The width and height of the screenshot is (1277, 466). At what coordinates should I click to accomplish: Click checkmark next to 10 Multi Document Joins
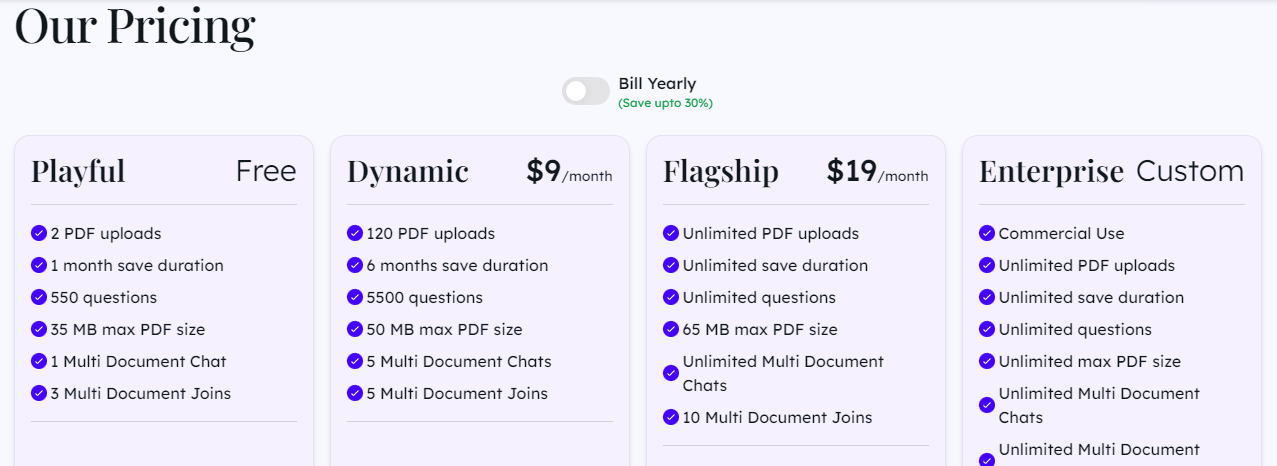pos(671,417)
